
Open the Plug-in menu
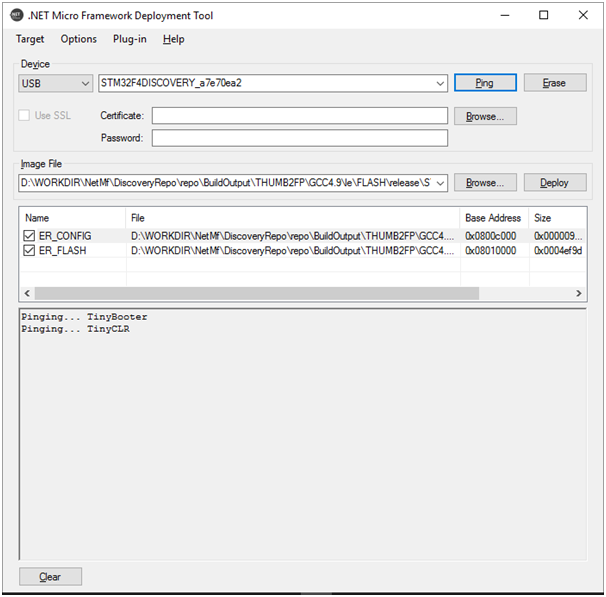(129, 39)
